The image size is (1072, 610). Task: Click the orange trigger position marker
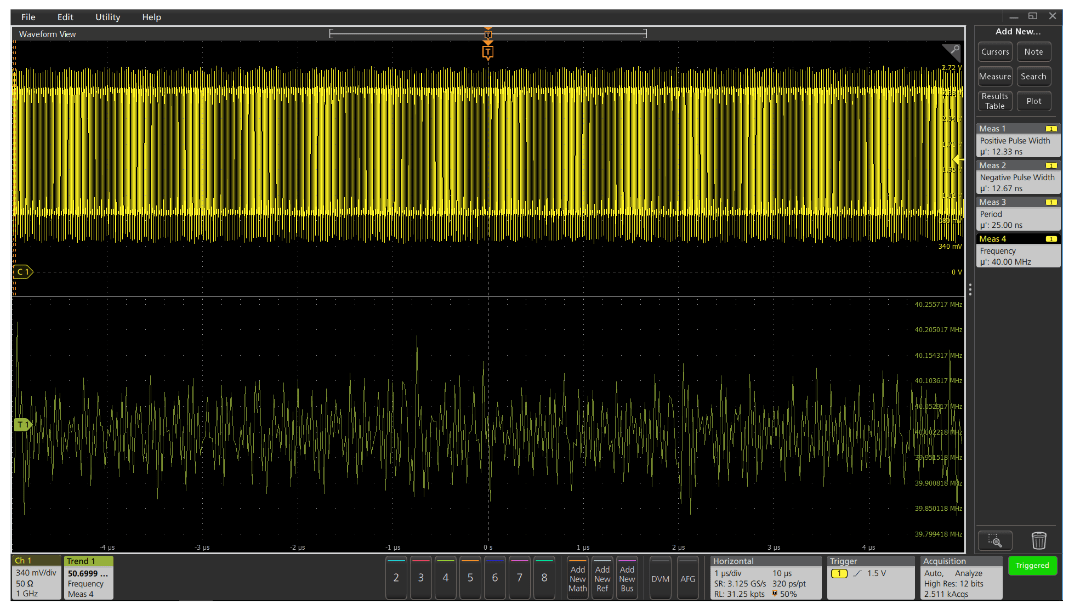[x=487, y=50]
